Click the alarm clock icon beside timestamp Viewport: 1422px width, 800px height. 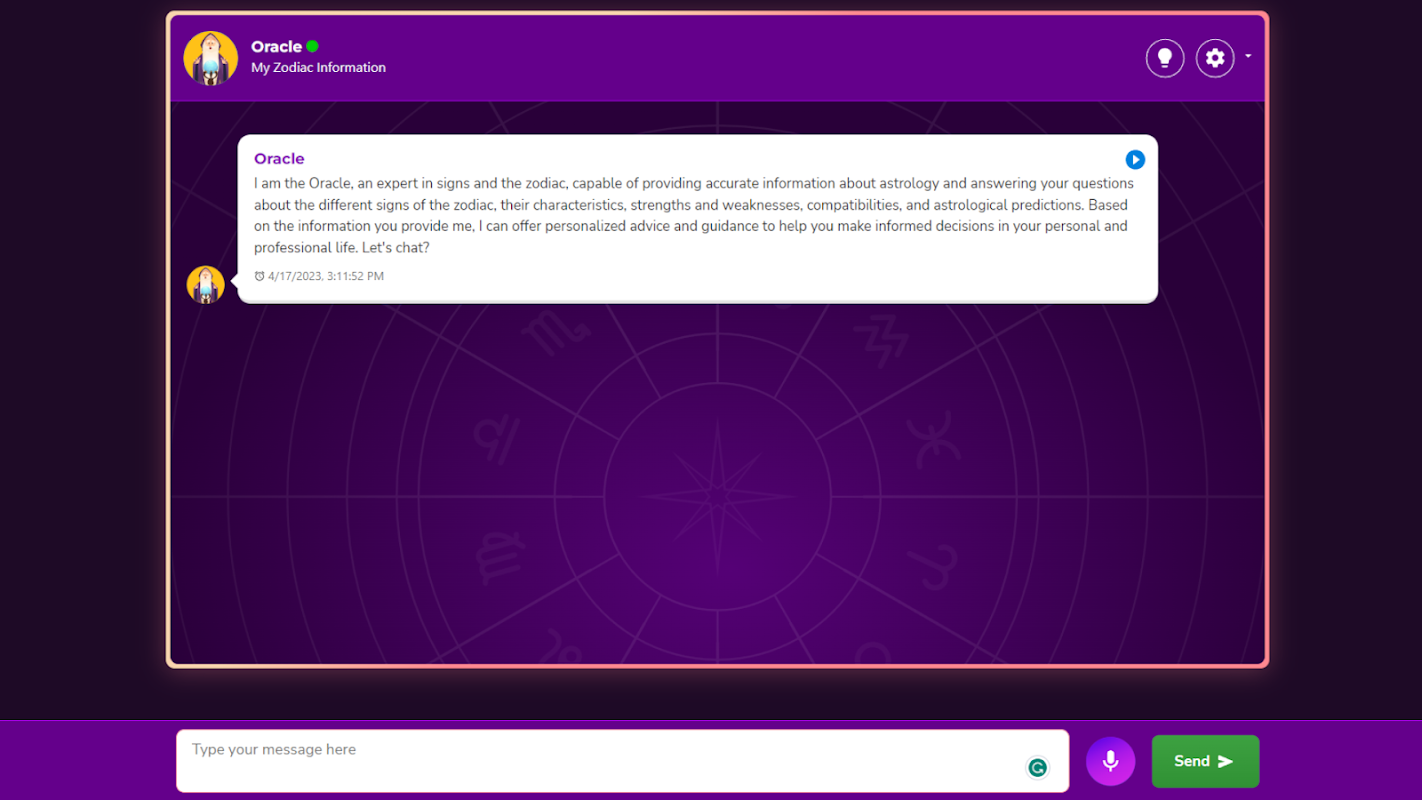tap(260, 276)
